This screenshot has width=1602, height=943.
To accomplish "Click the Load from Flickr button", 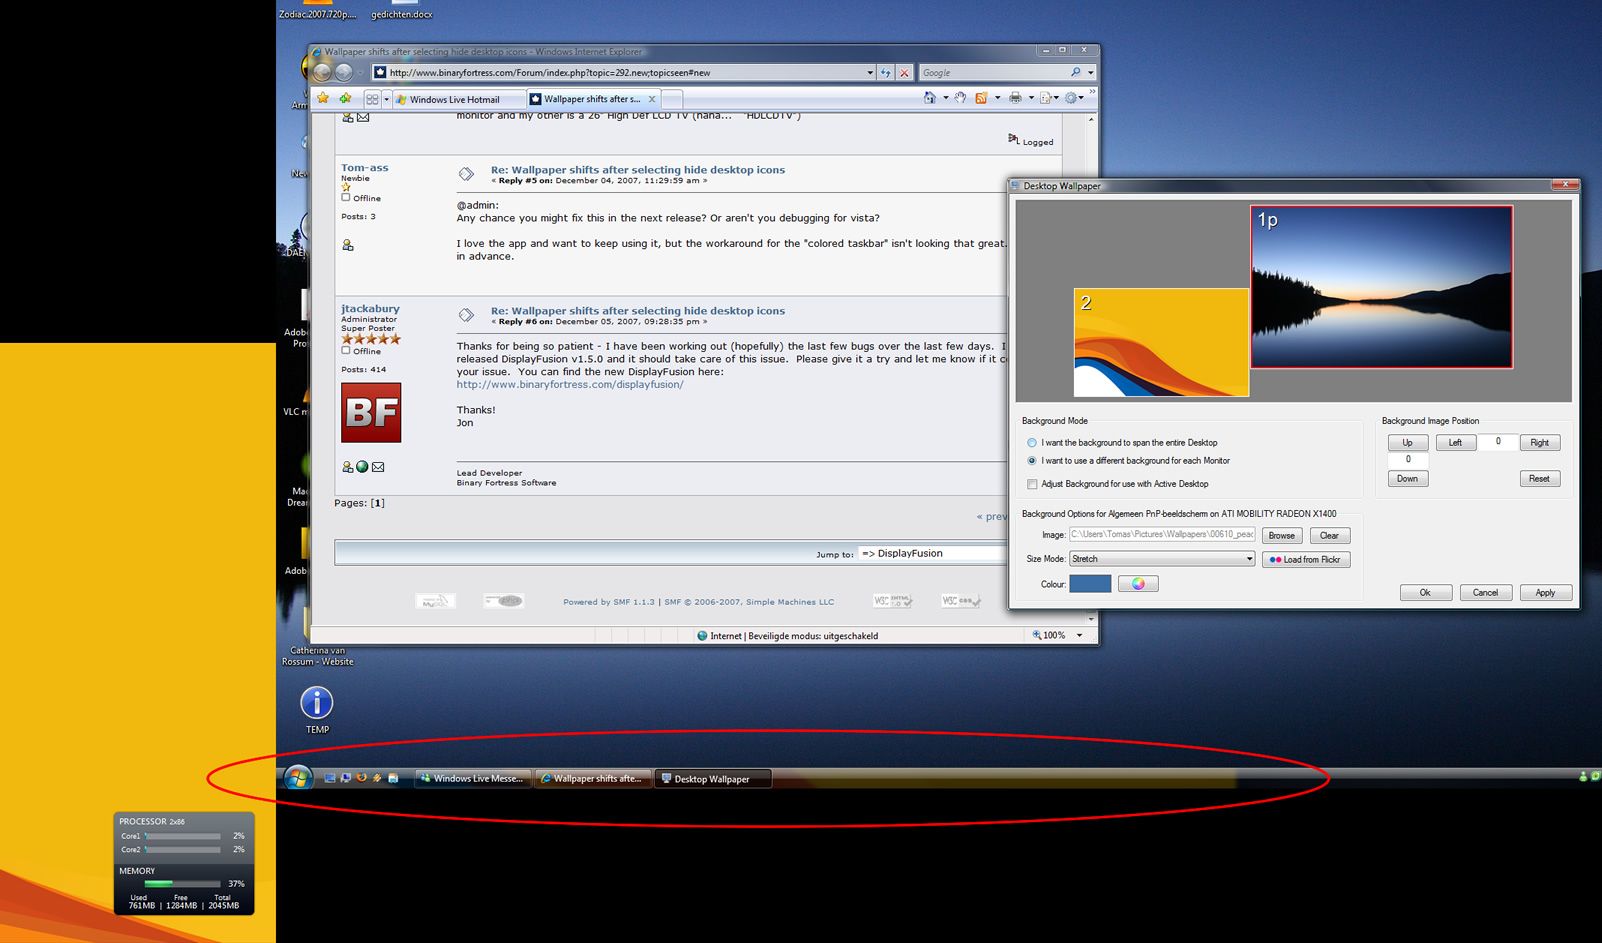I will click(x=1306, y=560).
